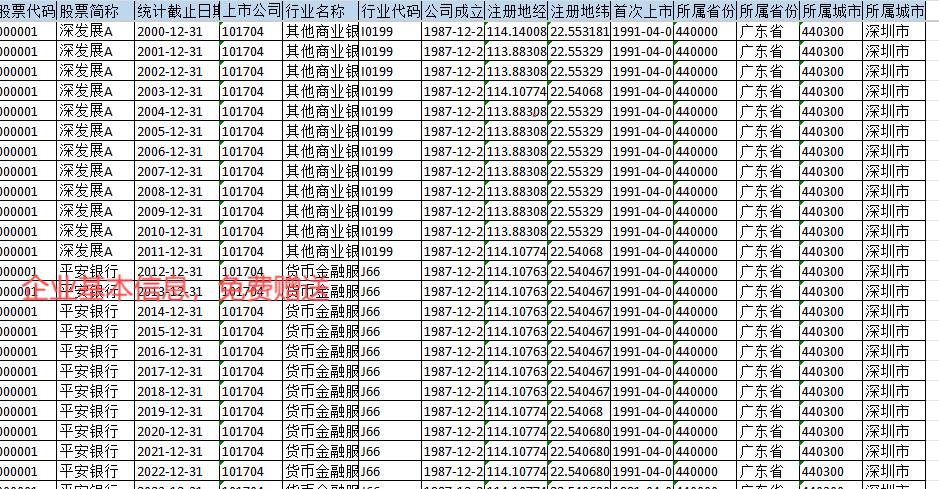Select 101704 in the 2021-12-31 row
The image size is (939, 489).
click(251, 451)
